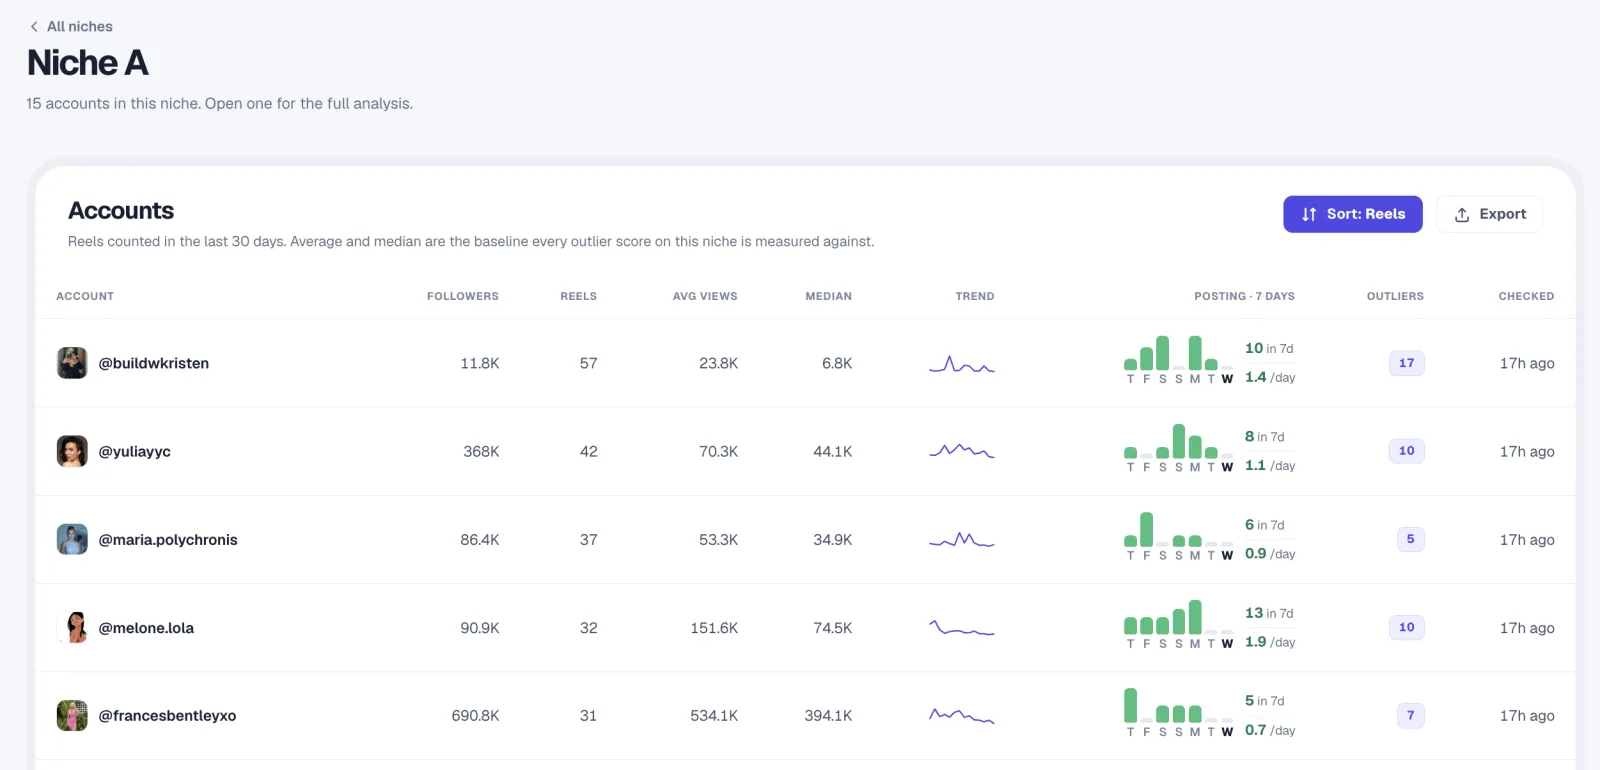Open @buildwkristen profile avatar
This screenshot has height=770, width=1600.
pyautogui.click(x=72, y=363)
